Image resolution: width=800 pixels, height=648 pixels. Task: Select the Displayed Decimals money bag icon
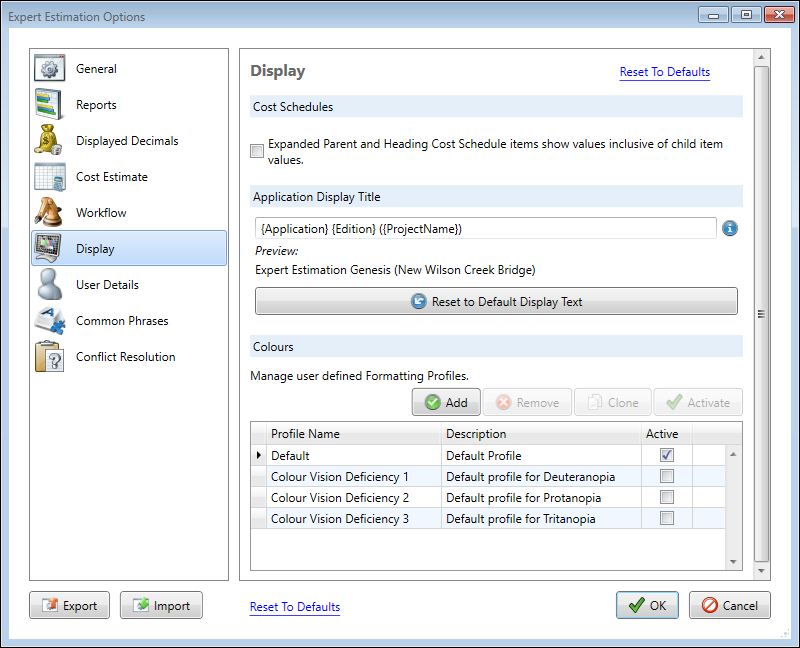click(x=50, y=141)
